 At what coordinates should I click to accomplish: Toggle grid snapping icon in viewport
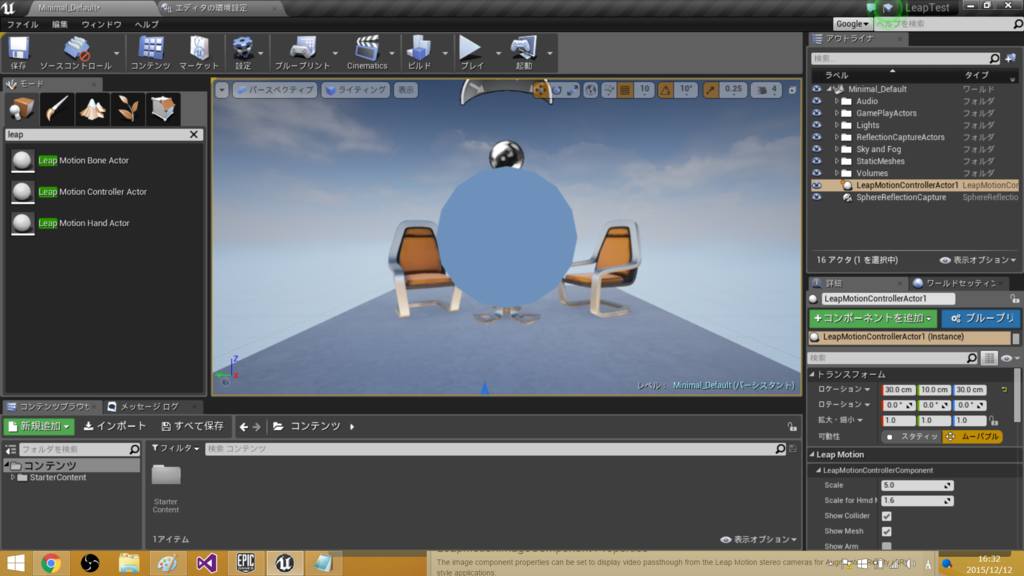[x=625, y=90]
